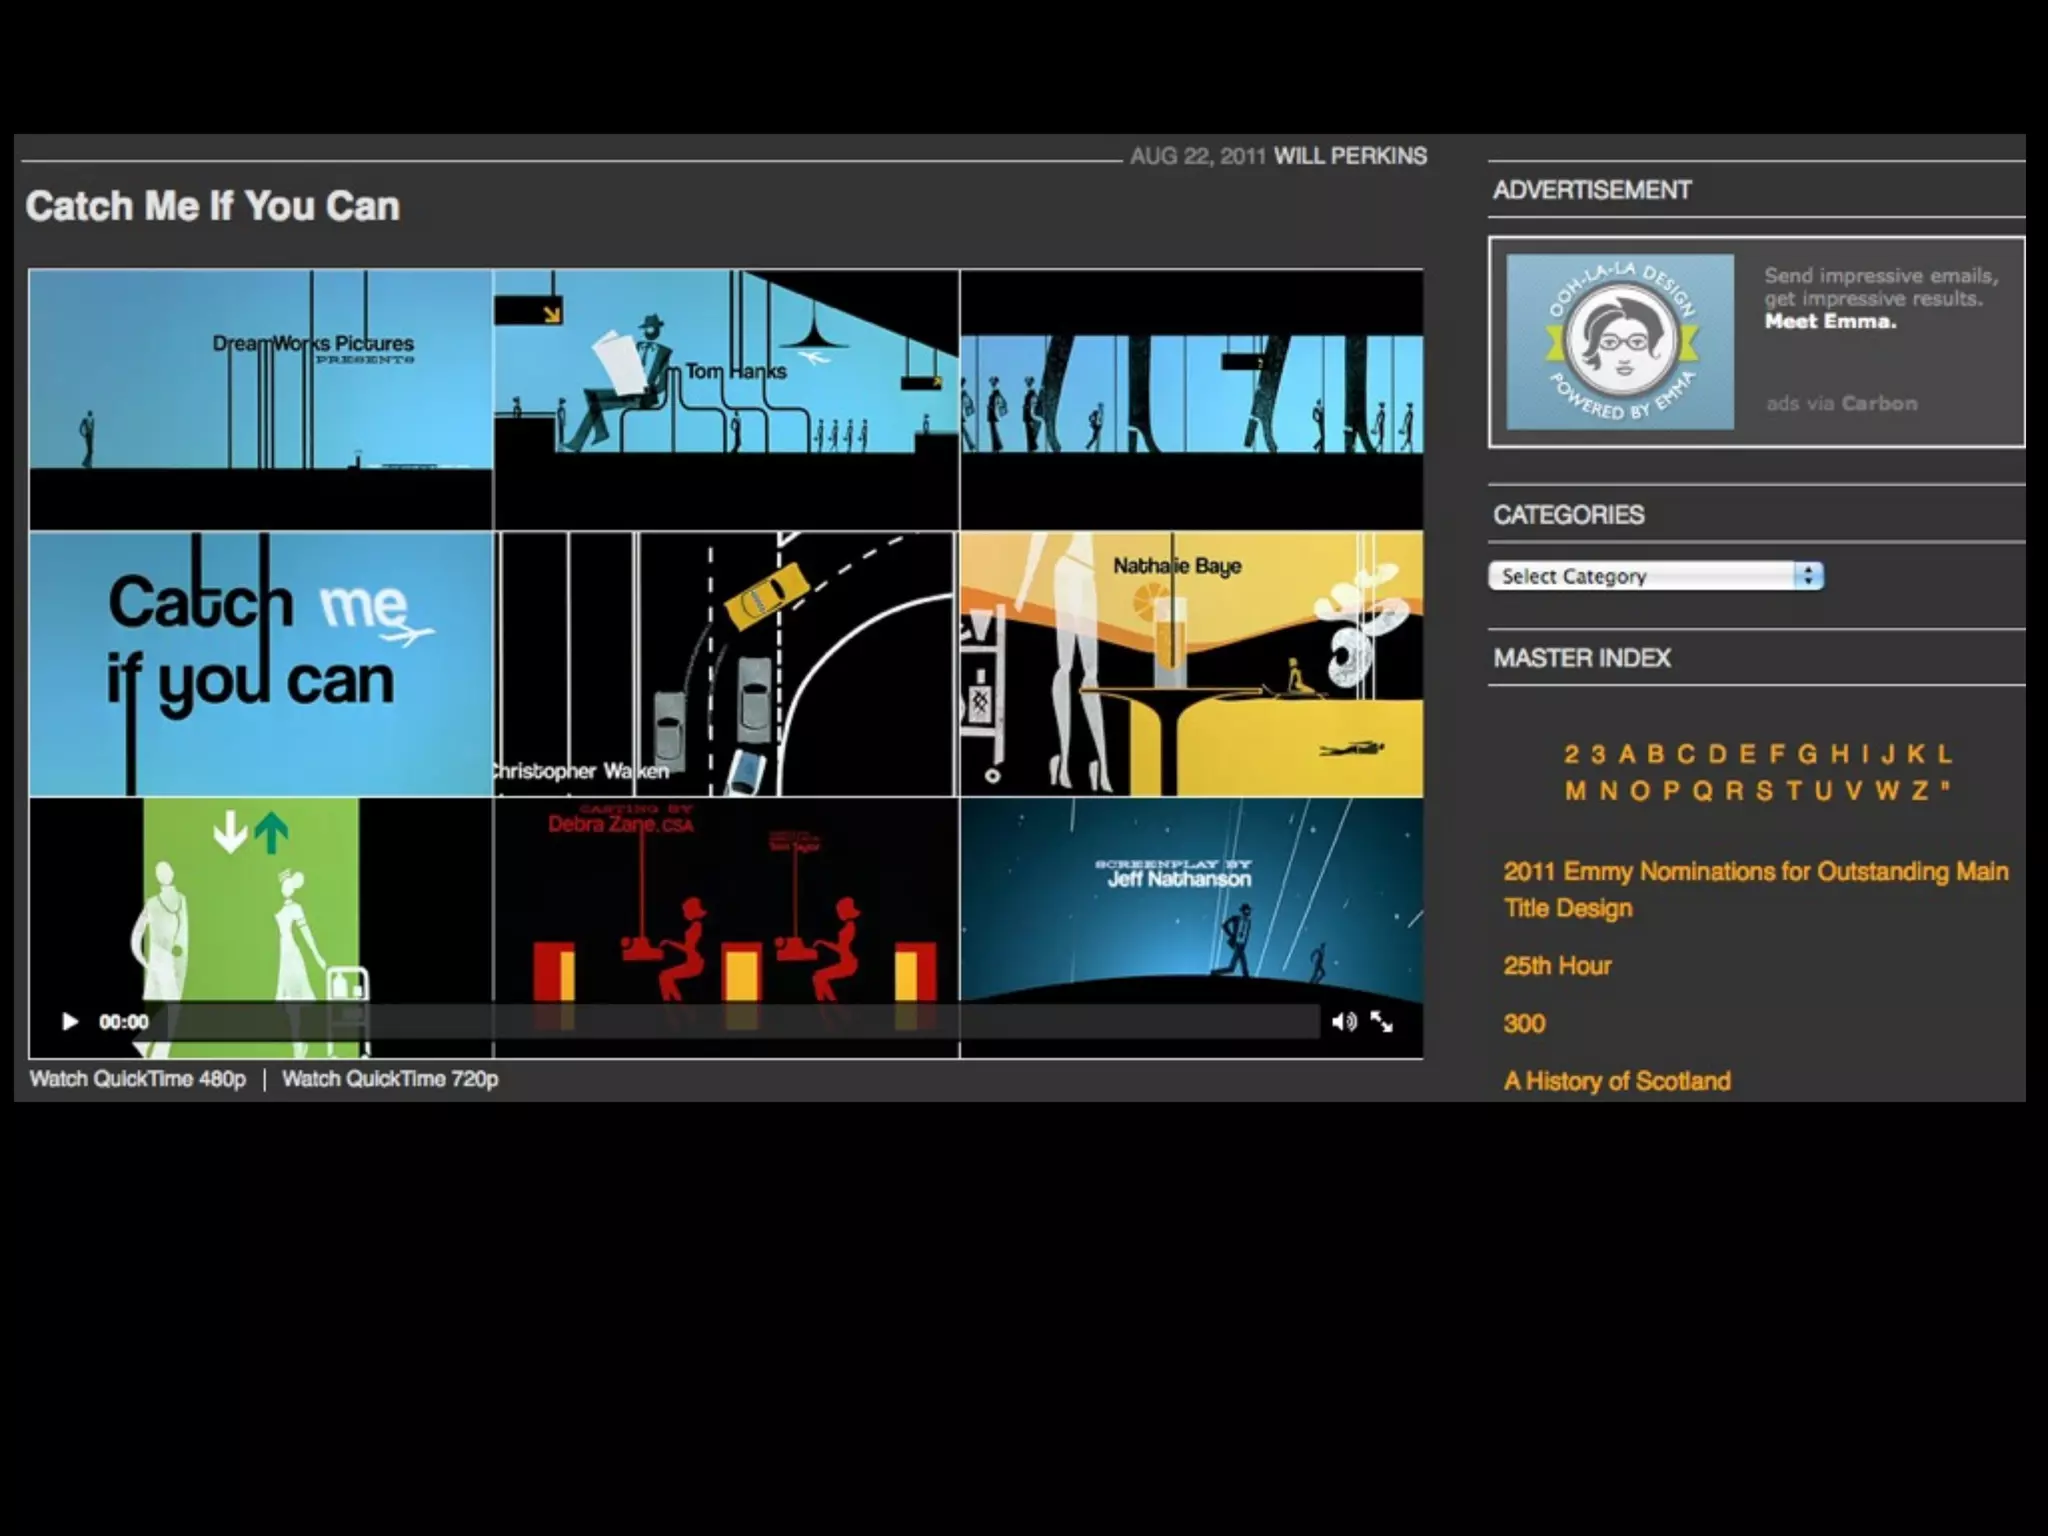Open the A History of Scotland link
The width and height of the screenshot is (2048, 1536).
pyautogui.click(x=1617, y=1081)
